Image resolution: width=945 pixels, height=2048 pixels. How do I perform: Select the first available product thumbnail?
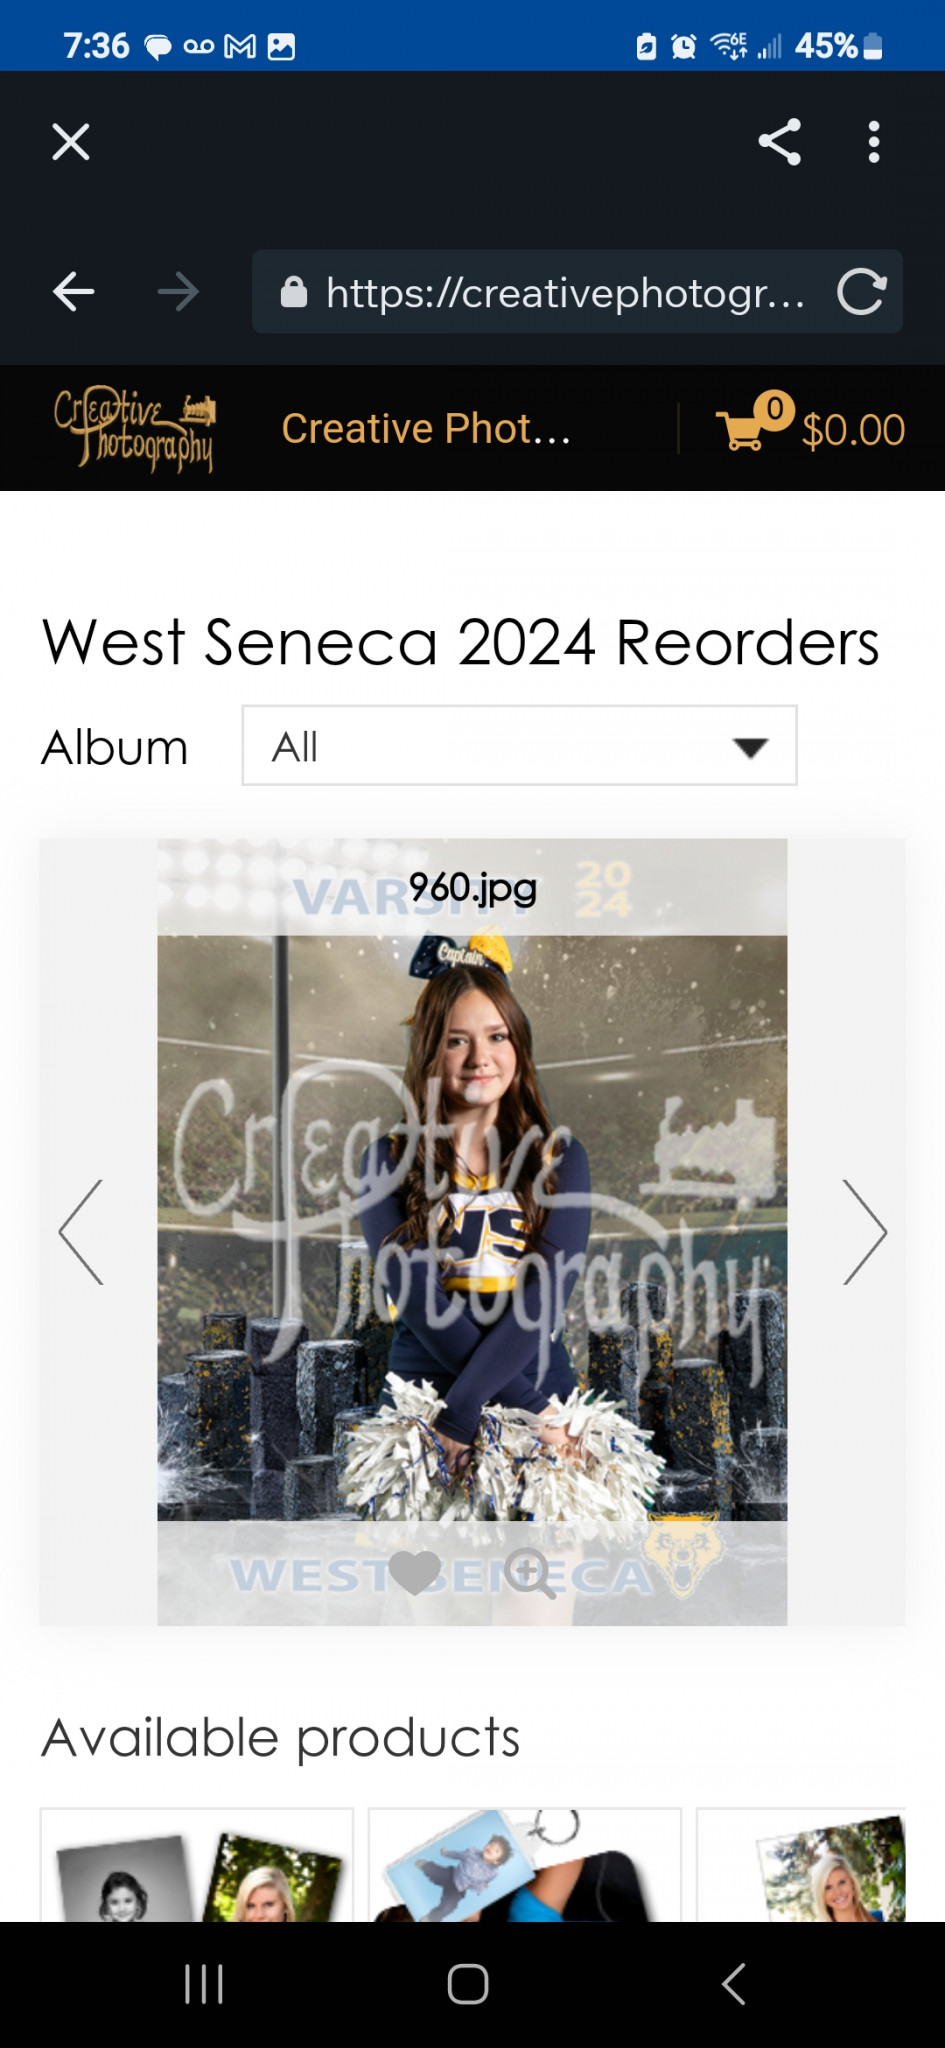[197, 1865]
